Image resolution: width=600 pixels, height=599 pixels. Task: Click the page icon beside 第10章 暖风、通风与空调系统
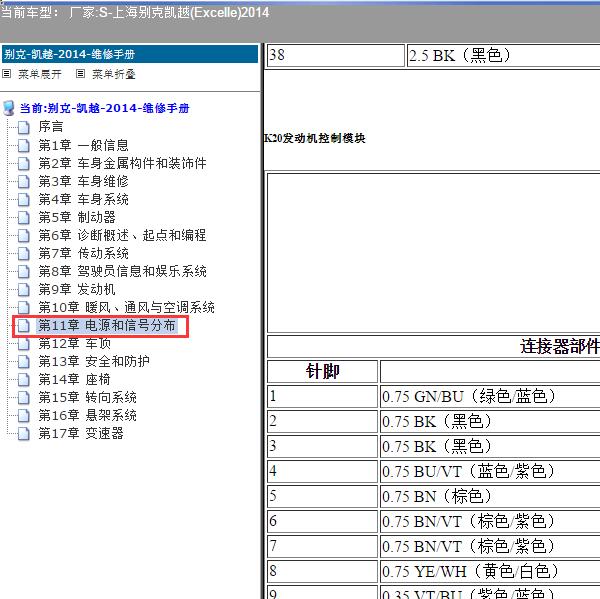[23, 307]
